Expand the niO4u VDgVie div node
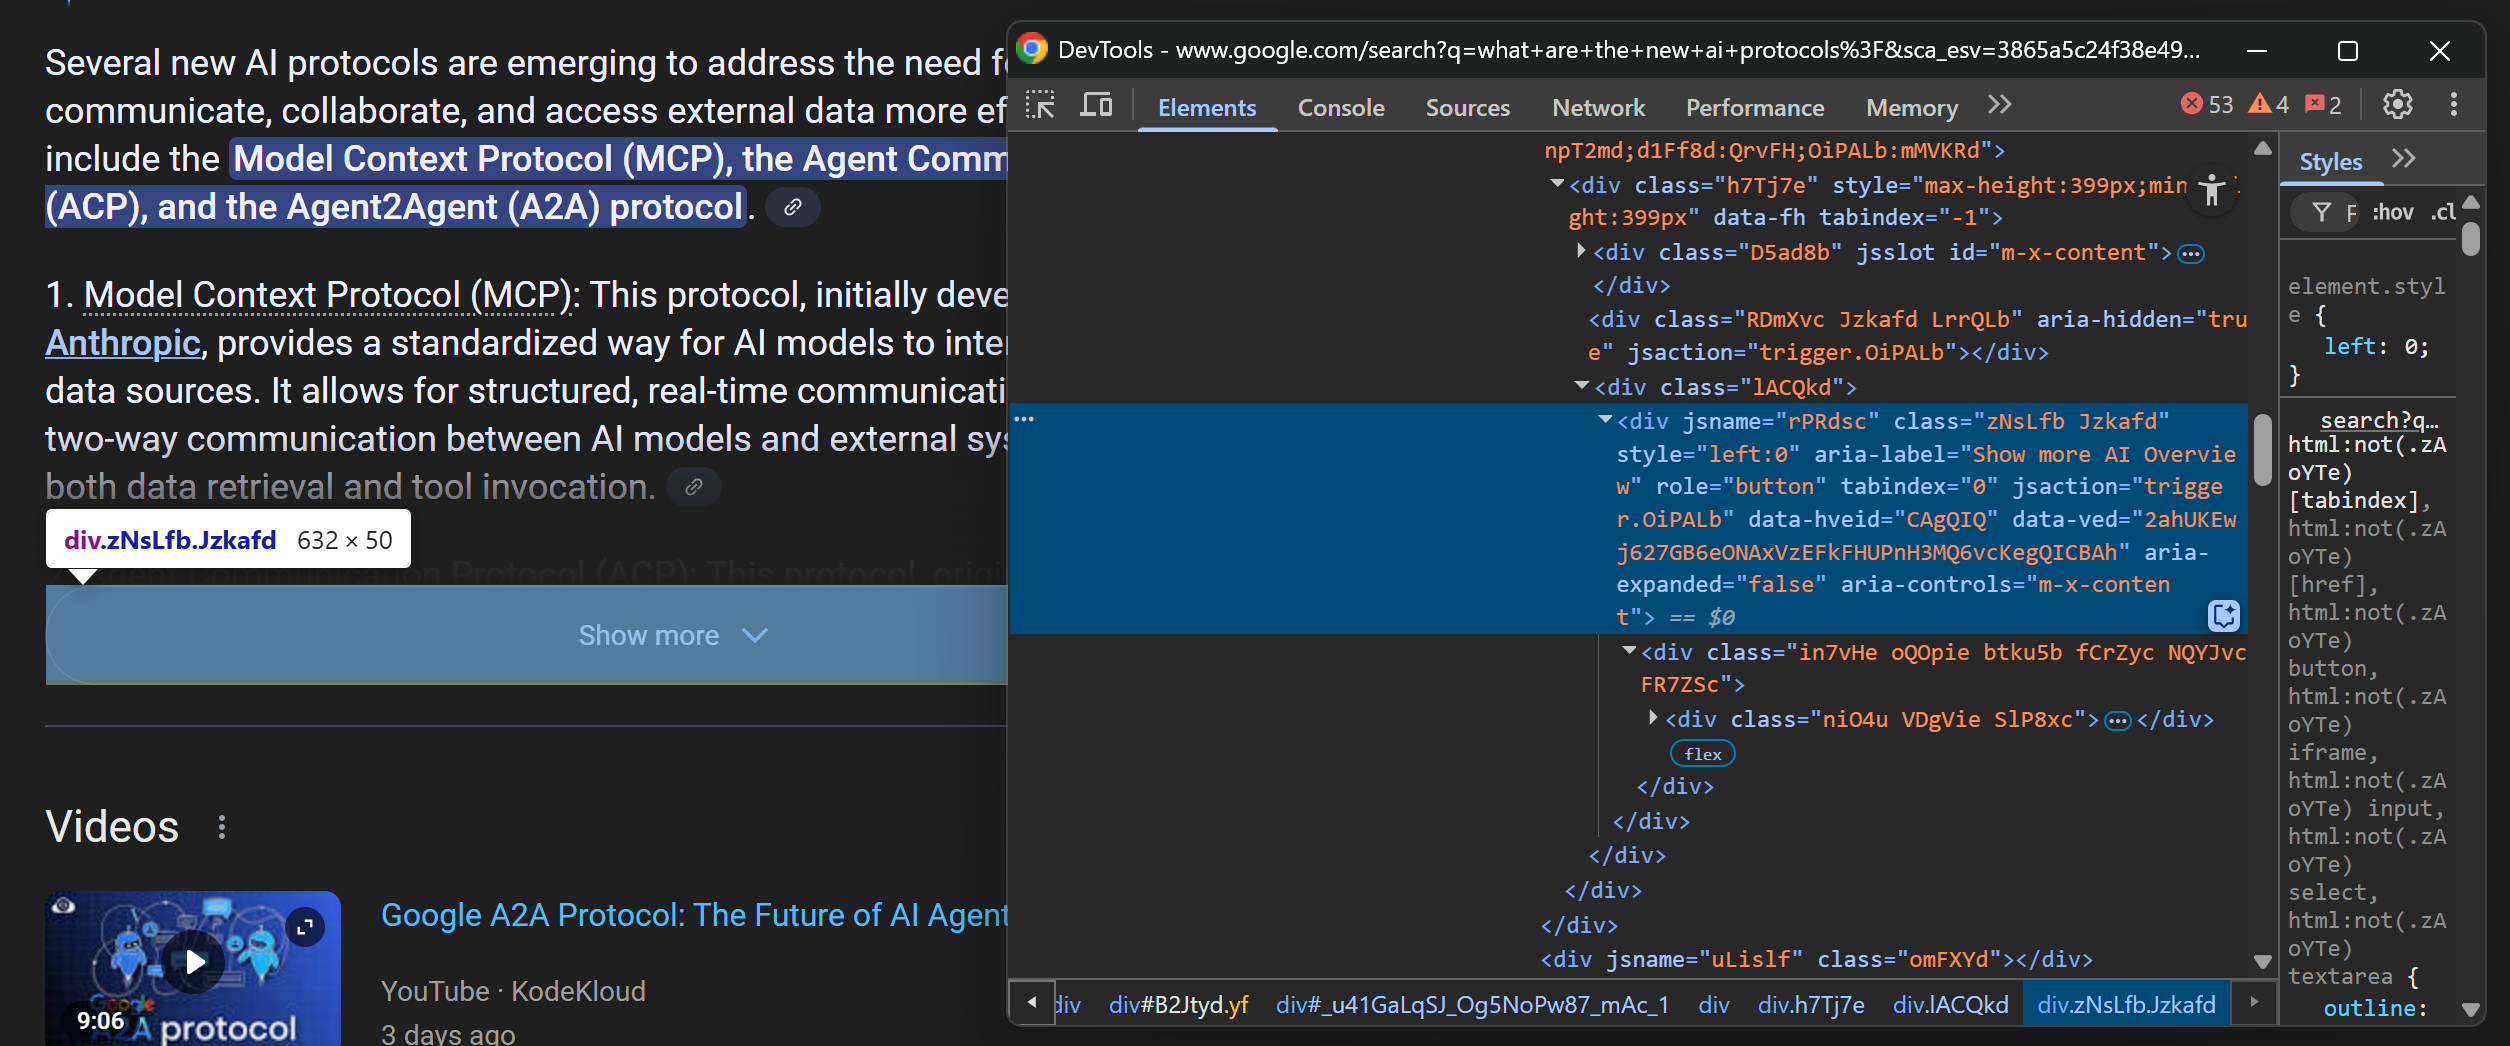2510x1046 pixels. point(1653,718)
